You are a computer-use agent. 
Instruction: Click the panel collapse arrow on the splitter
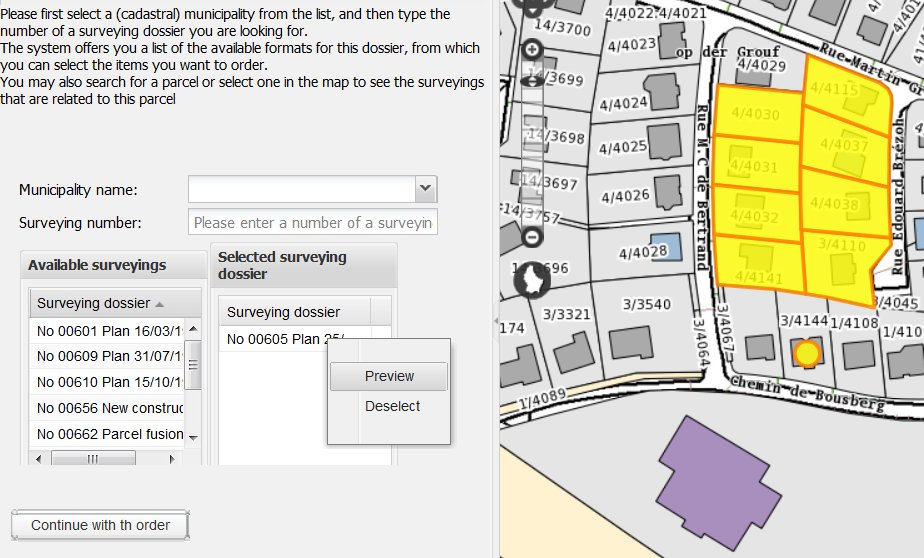coord(495,320)
